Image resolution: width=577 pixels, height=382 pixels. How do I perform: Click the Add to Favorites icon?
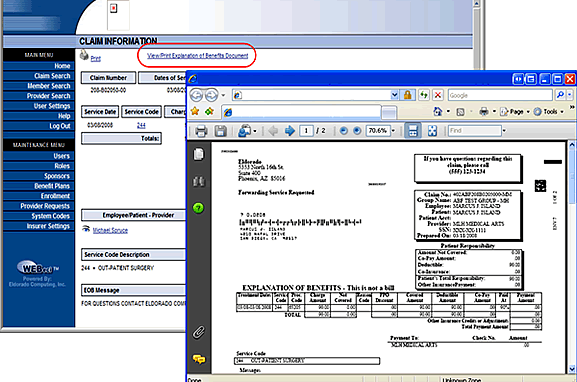coord(209,111)
